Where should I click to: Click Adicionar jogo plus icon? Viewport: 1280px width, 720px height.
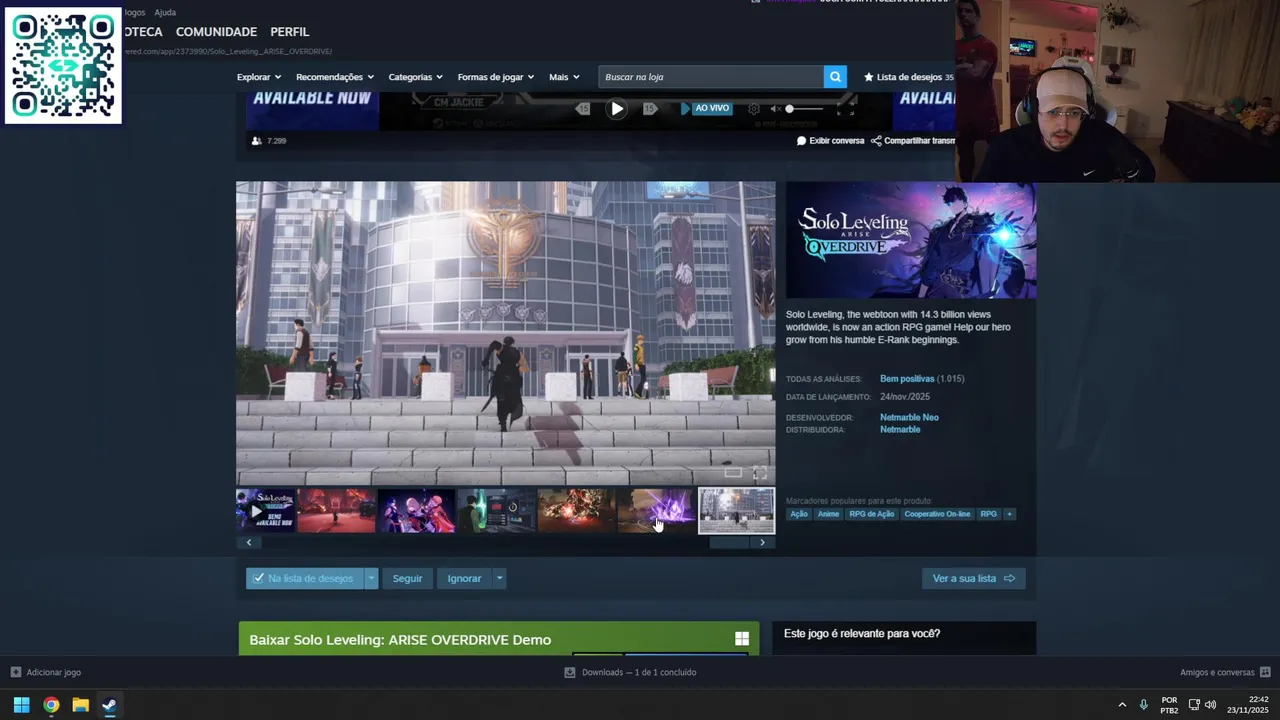coord(15,672)
